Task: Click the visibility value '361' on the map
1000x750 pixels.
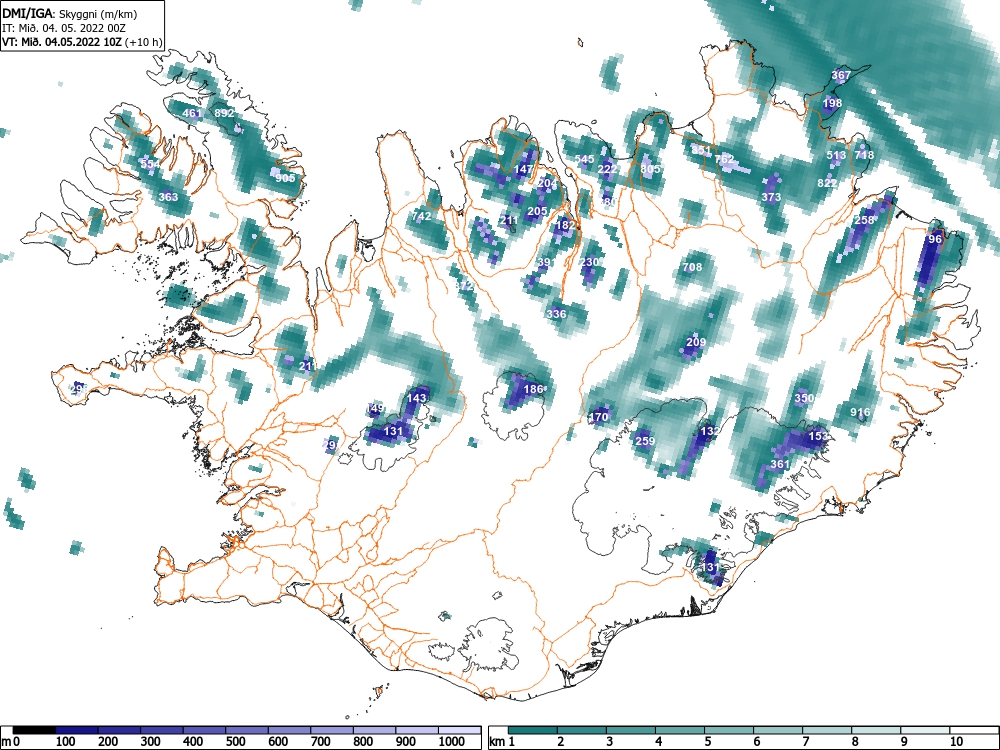Action: tap(780, 464)
